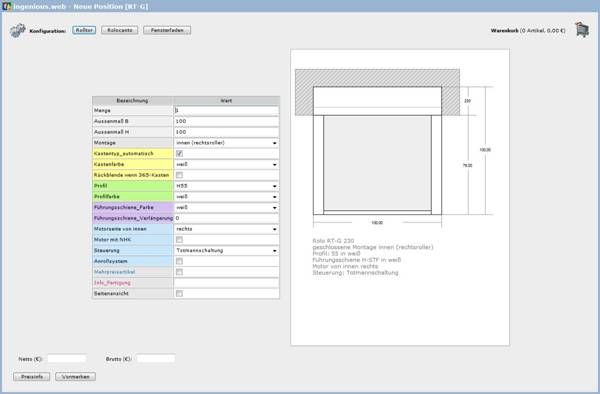This screenshot has width=600, height=394.
Task: Click the Netto price field
Action: point(67,359)
